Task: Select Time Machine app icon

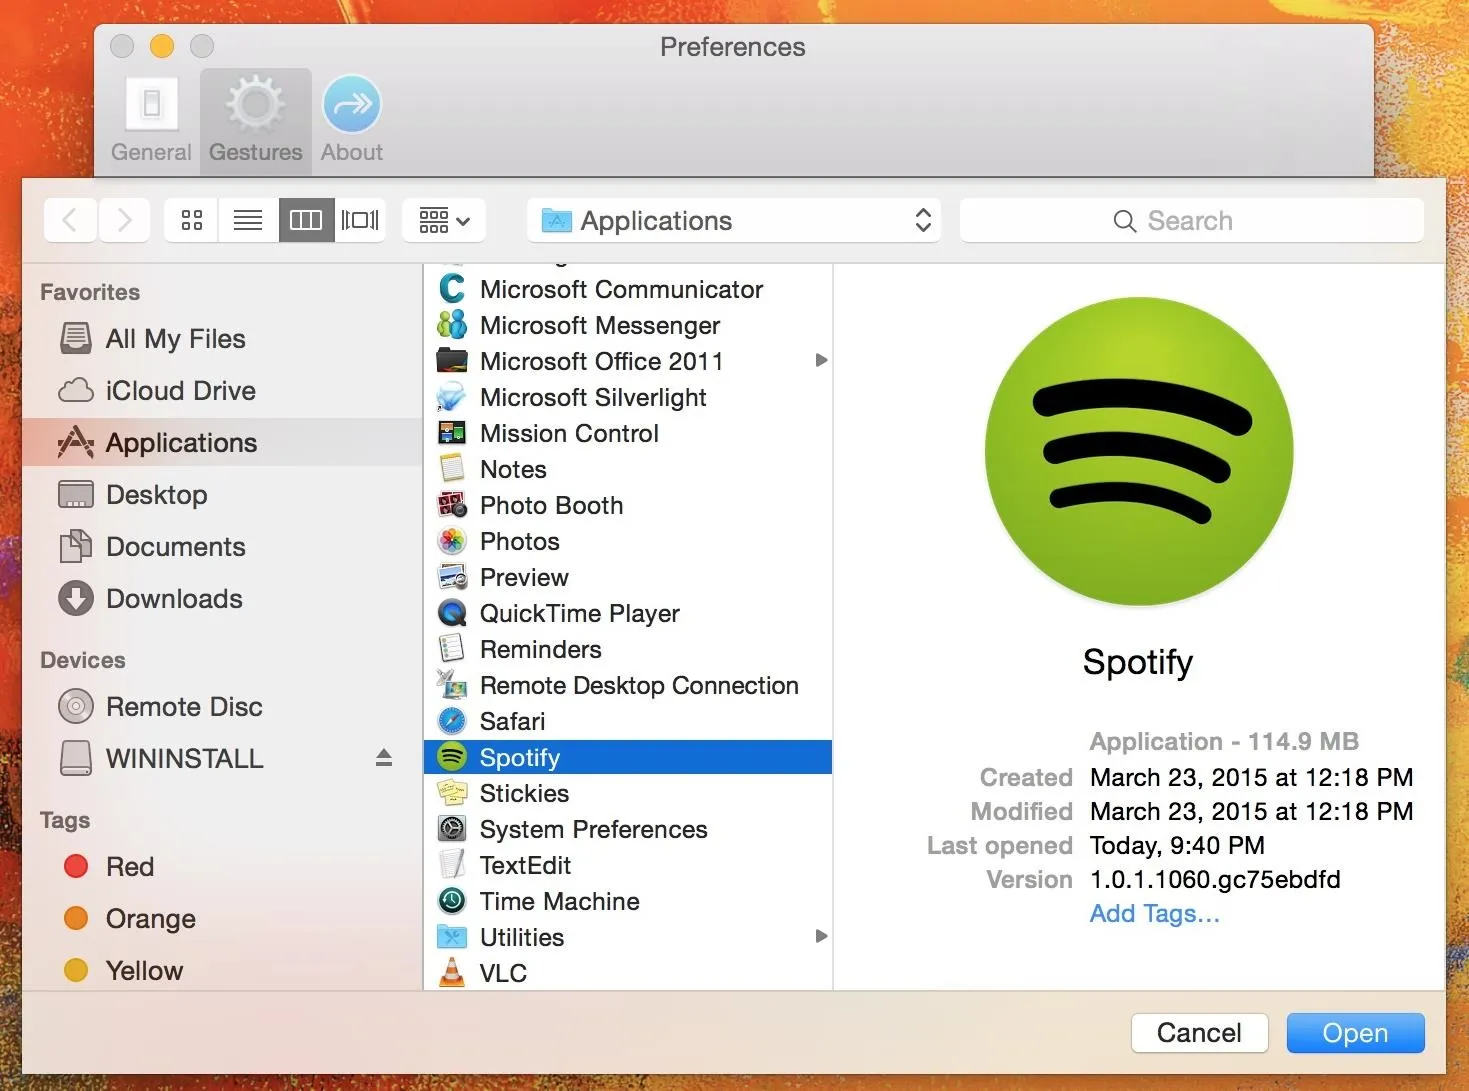Action: click(452, 901)
